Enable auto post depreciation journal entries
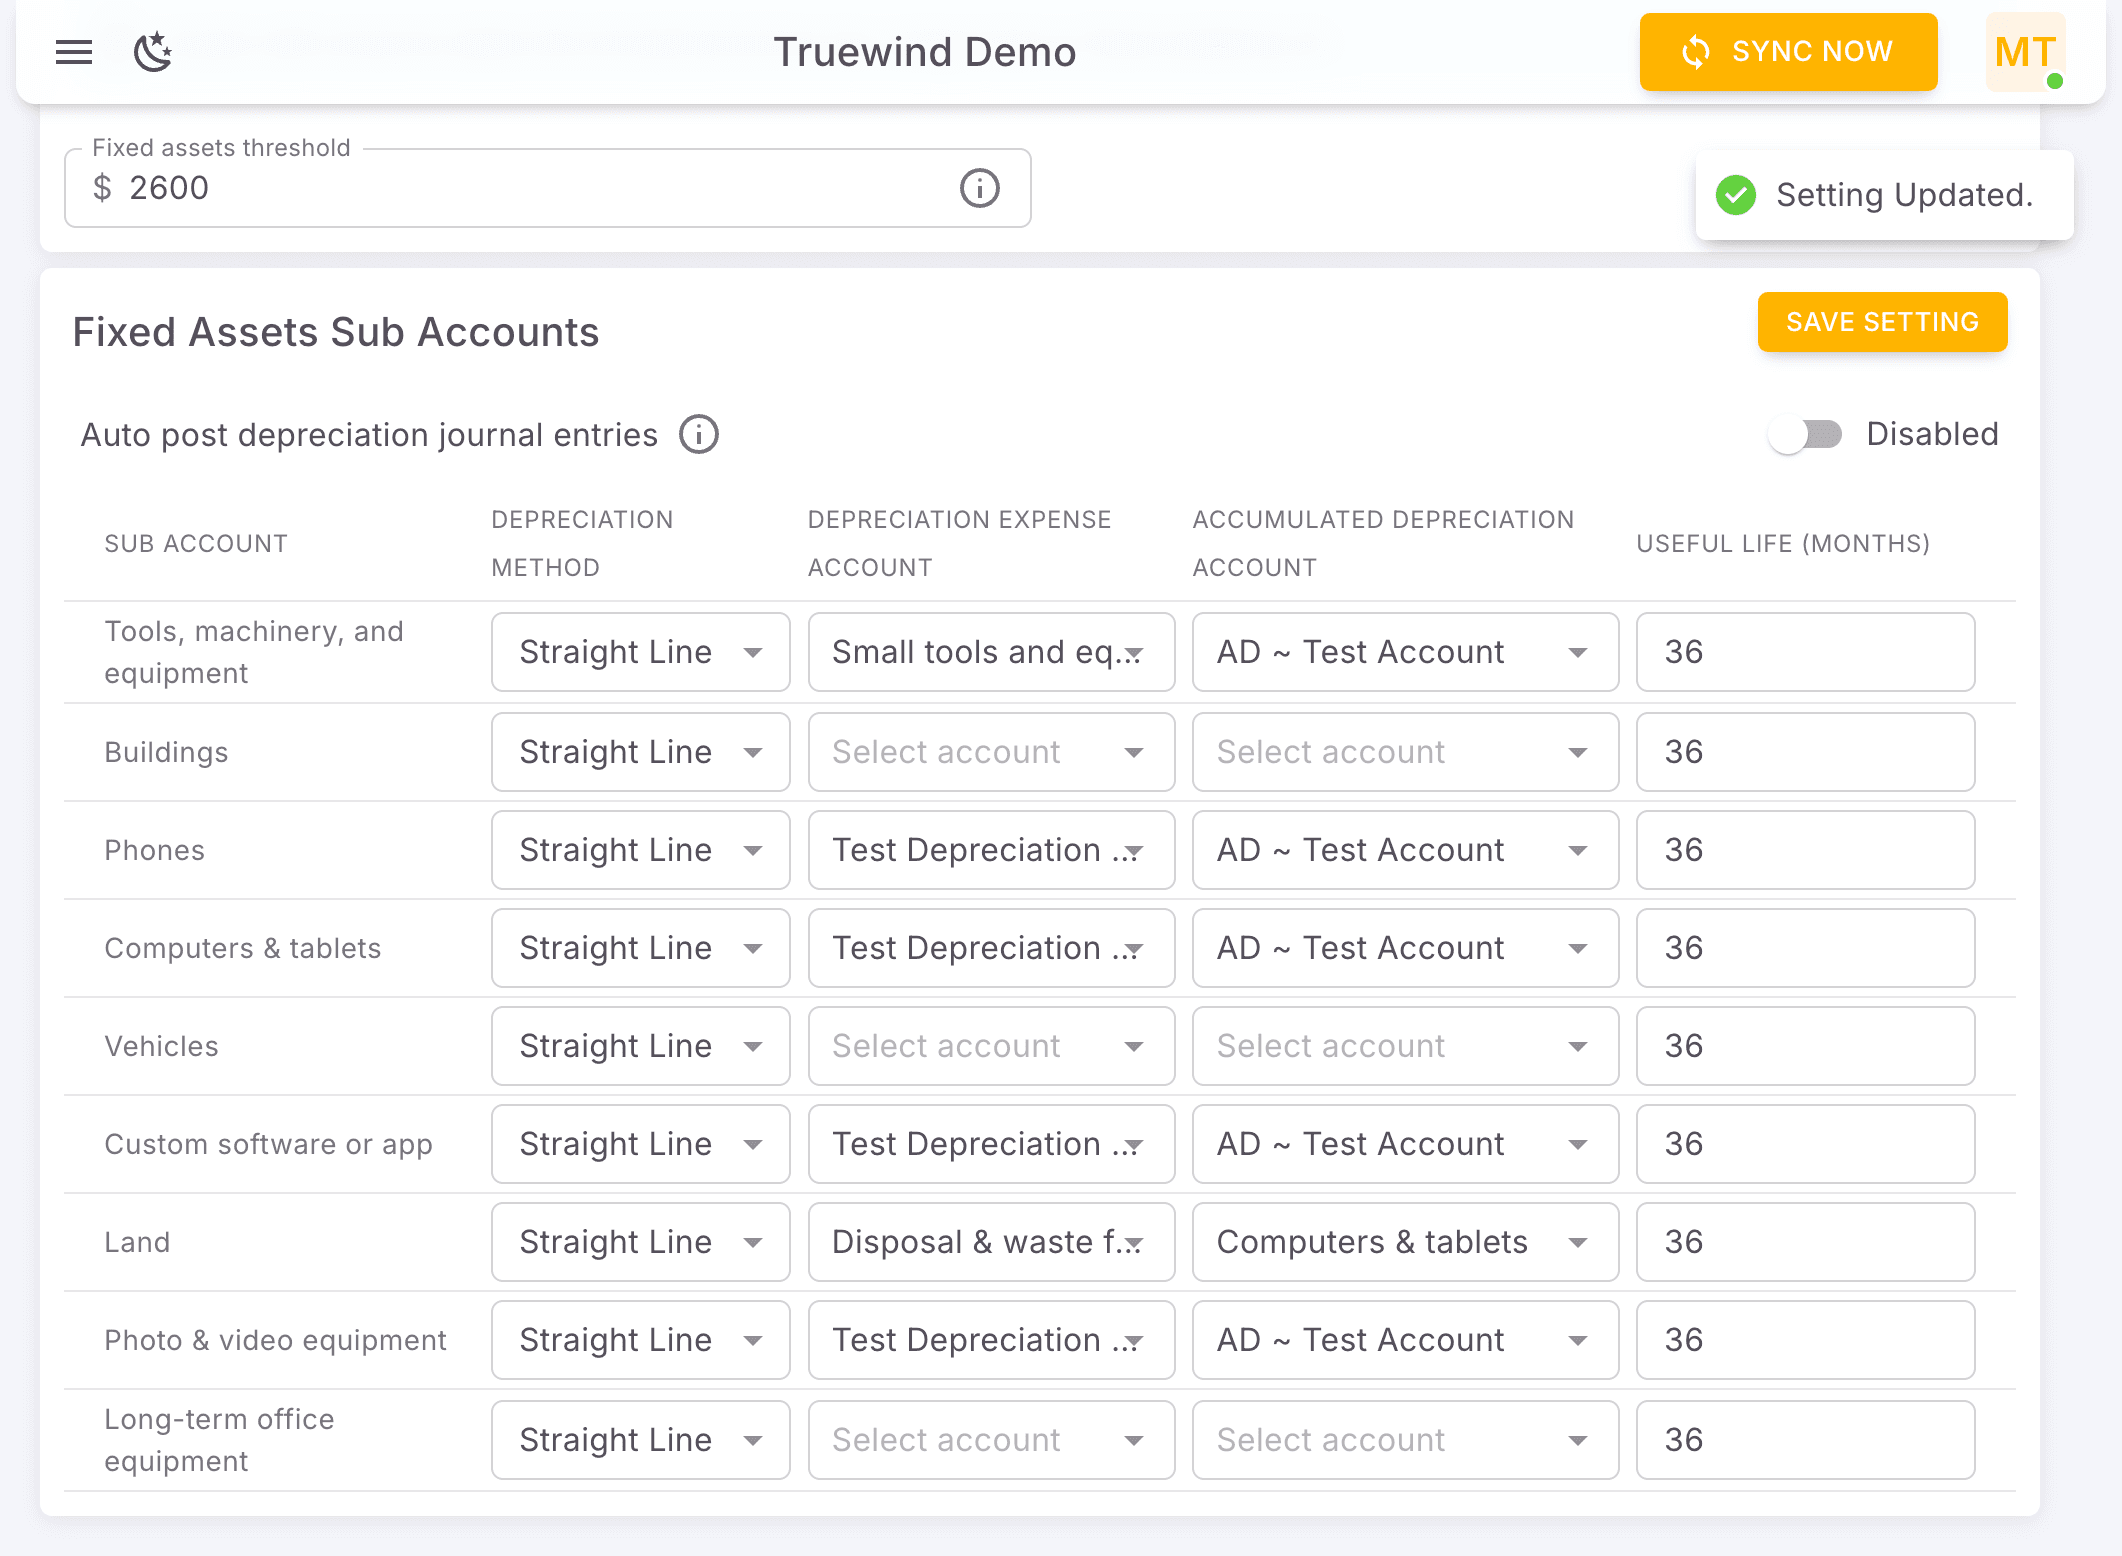This screenshot has height=1556, width=2122. click(1805, 434)
